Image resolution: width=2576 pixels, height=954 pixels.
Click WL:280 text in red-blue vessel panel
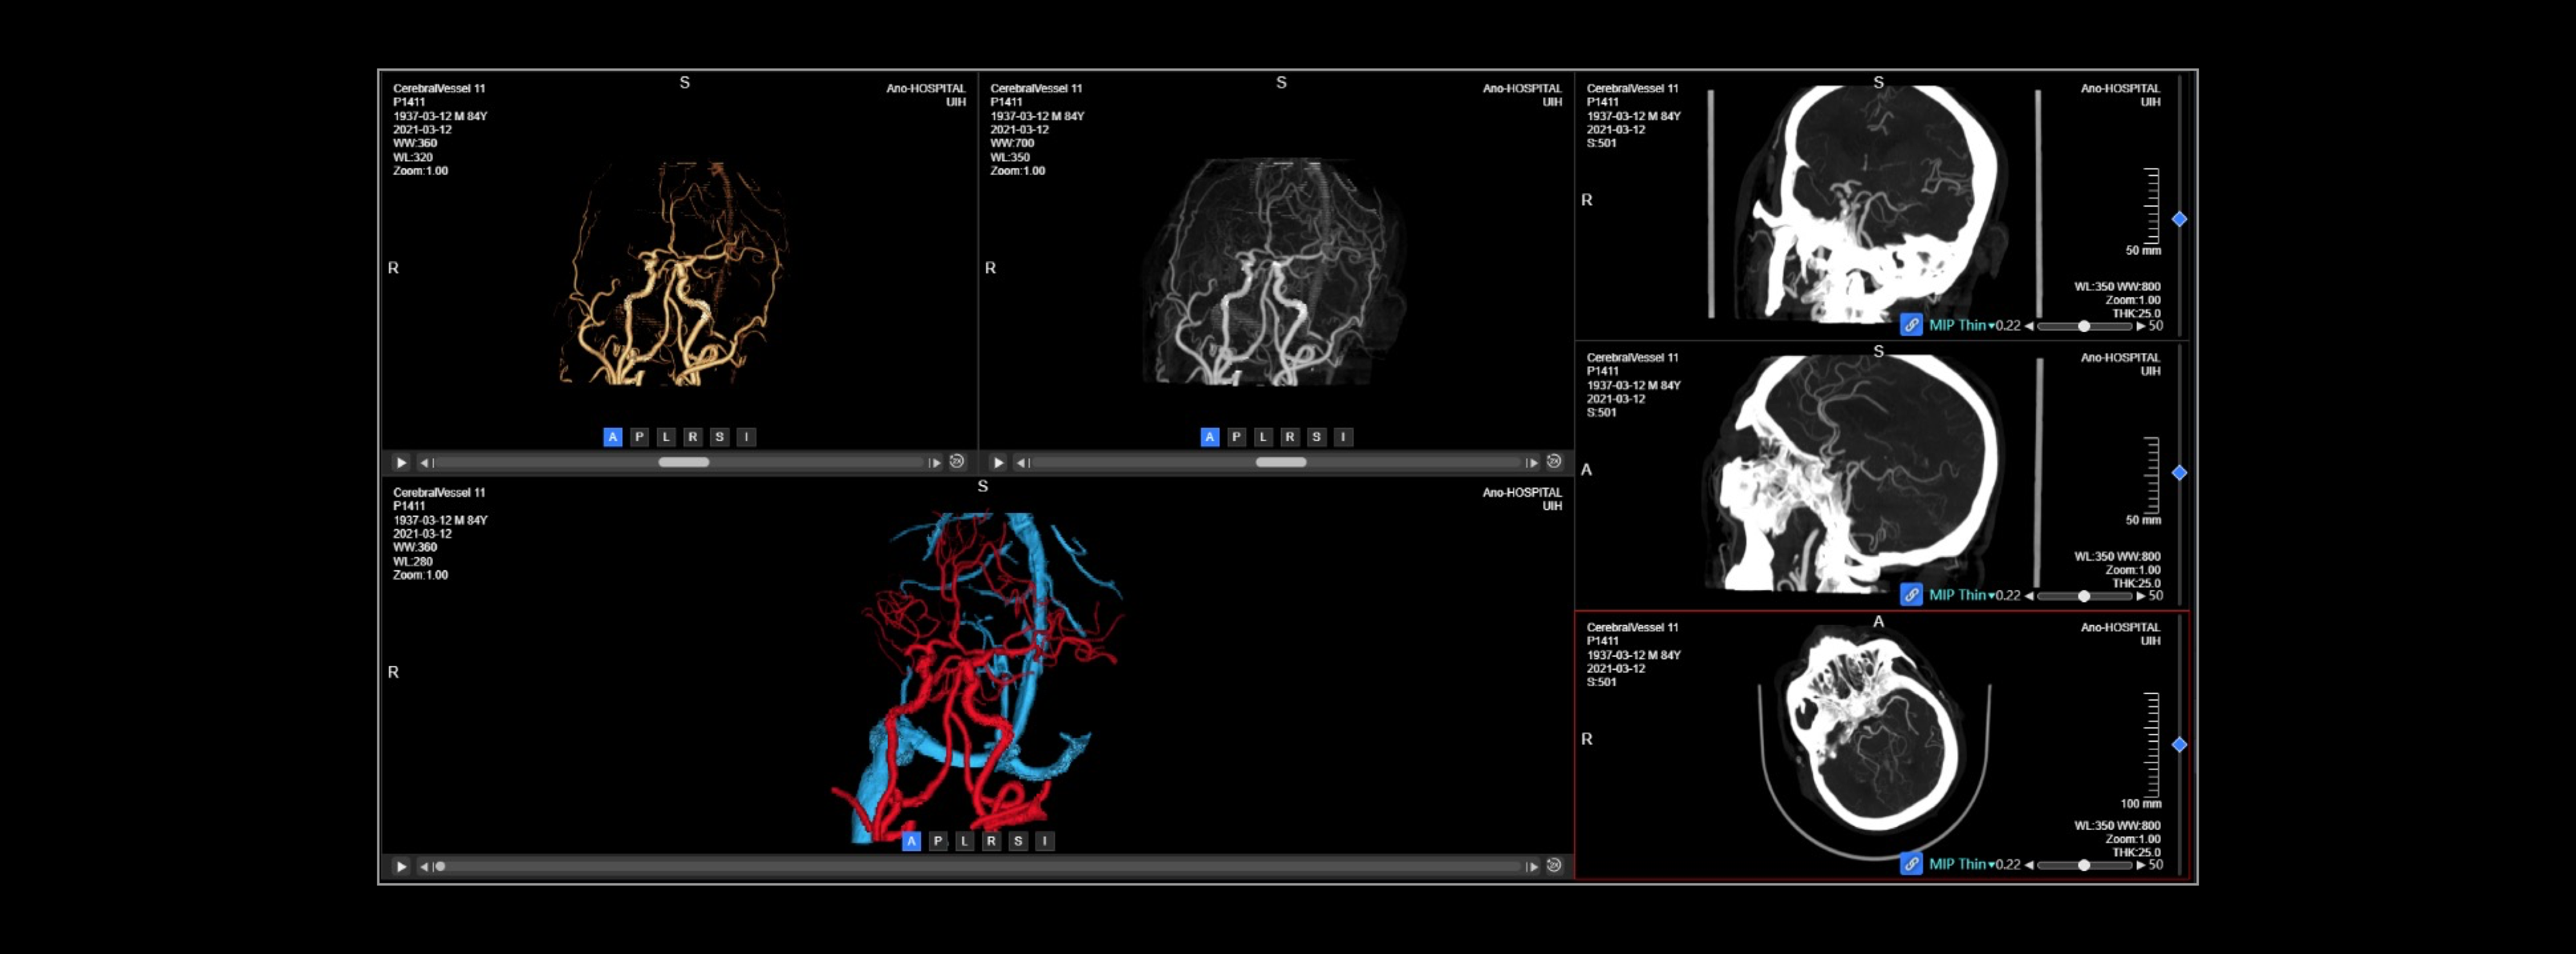pyautogui.click(x=413, y=561)
